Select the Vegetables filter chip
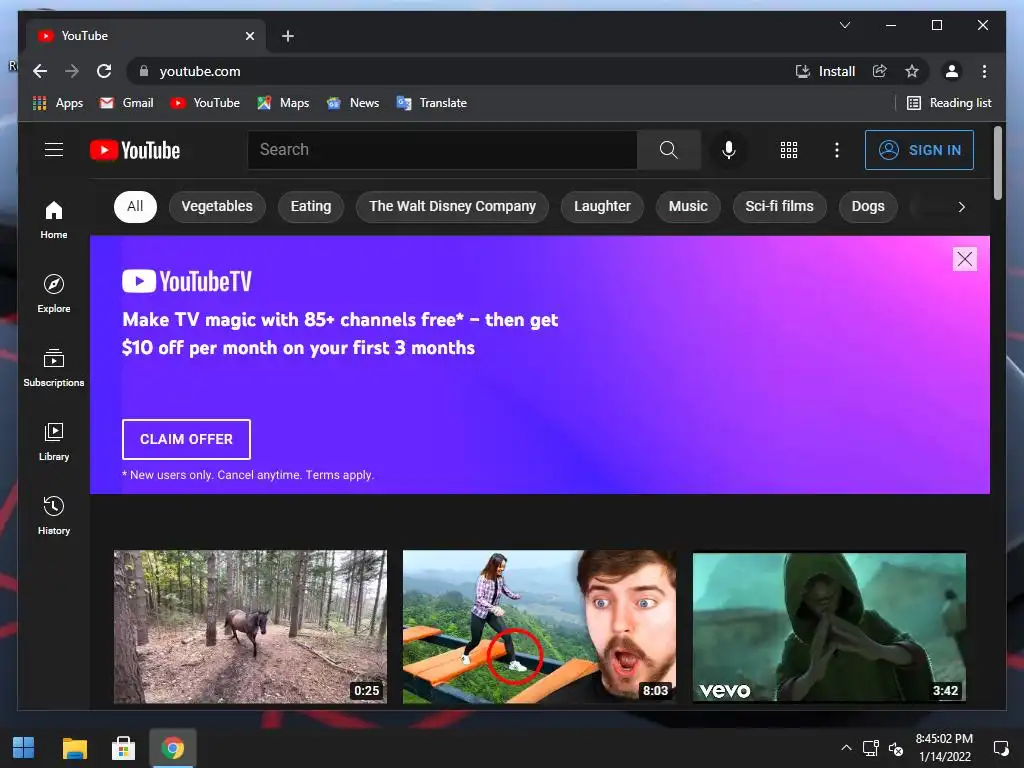 pos(217,206)
